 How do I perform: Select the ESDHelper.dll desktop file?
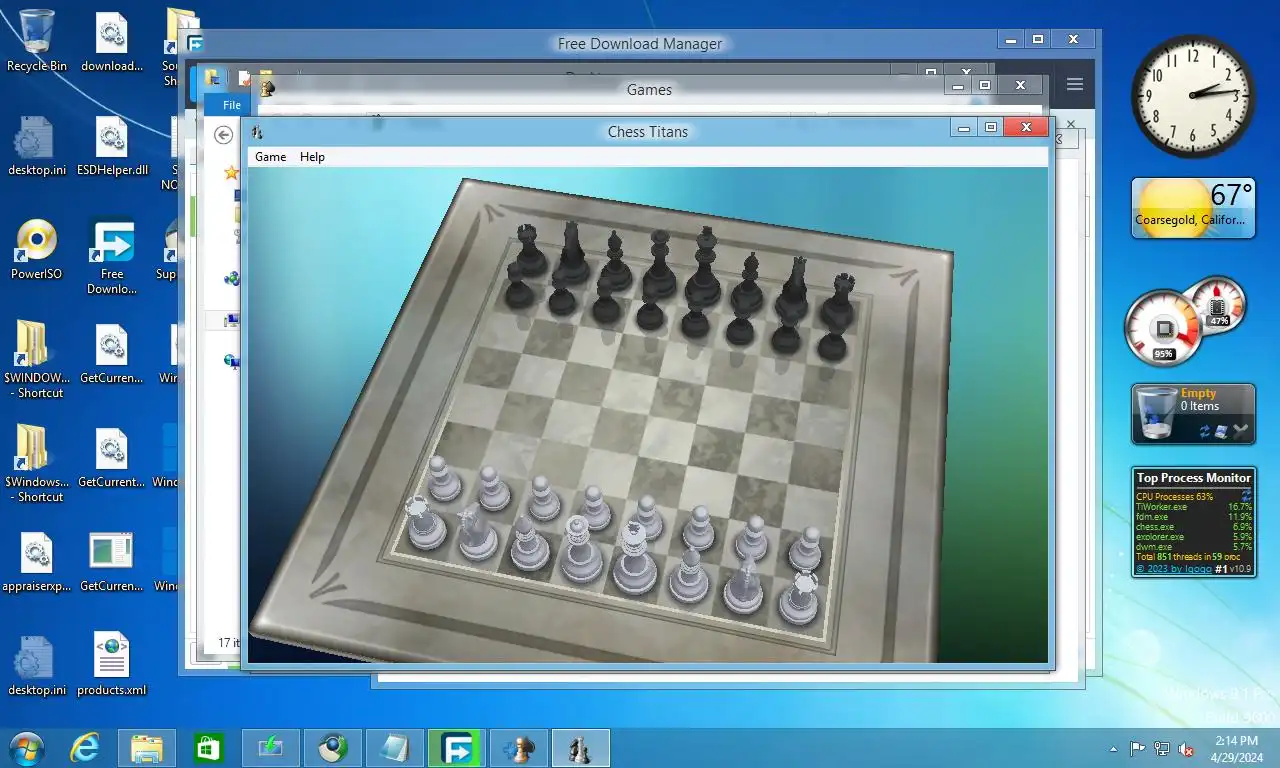point(112,146)
